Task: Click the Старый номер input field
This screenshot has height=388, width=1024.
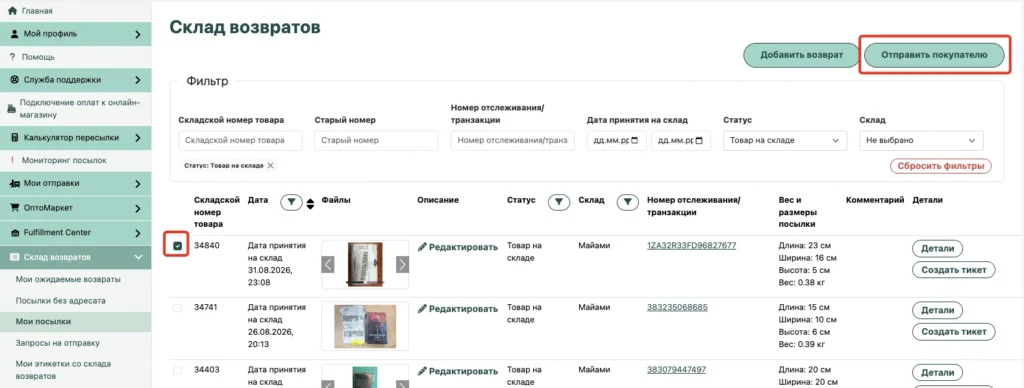Action: (x=376, y=140)
